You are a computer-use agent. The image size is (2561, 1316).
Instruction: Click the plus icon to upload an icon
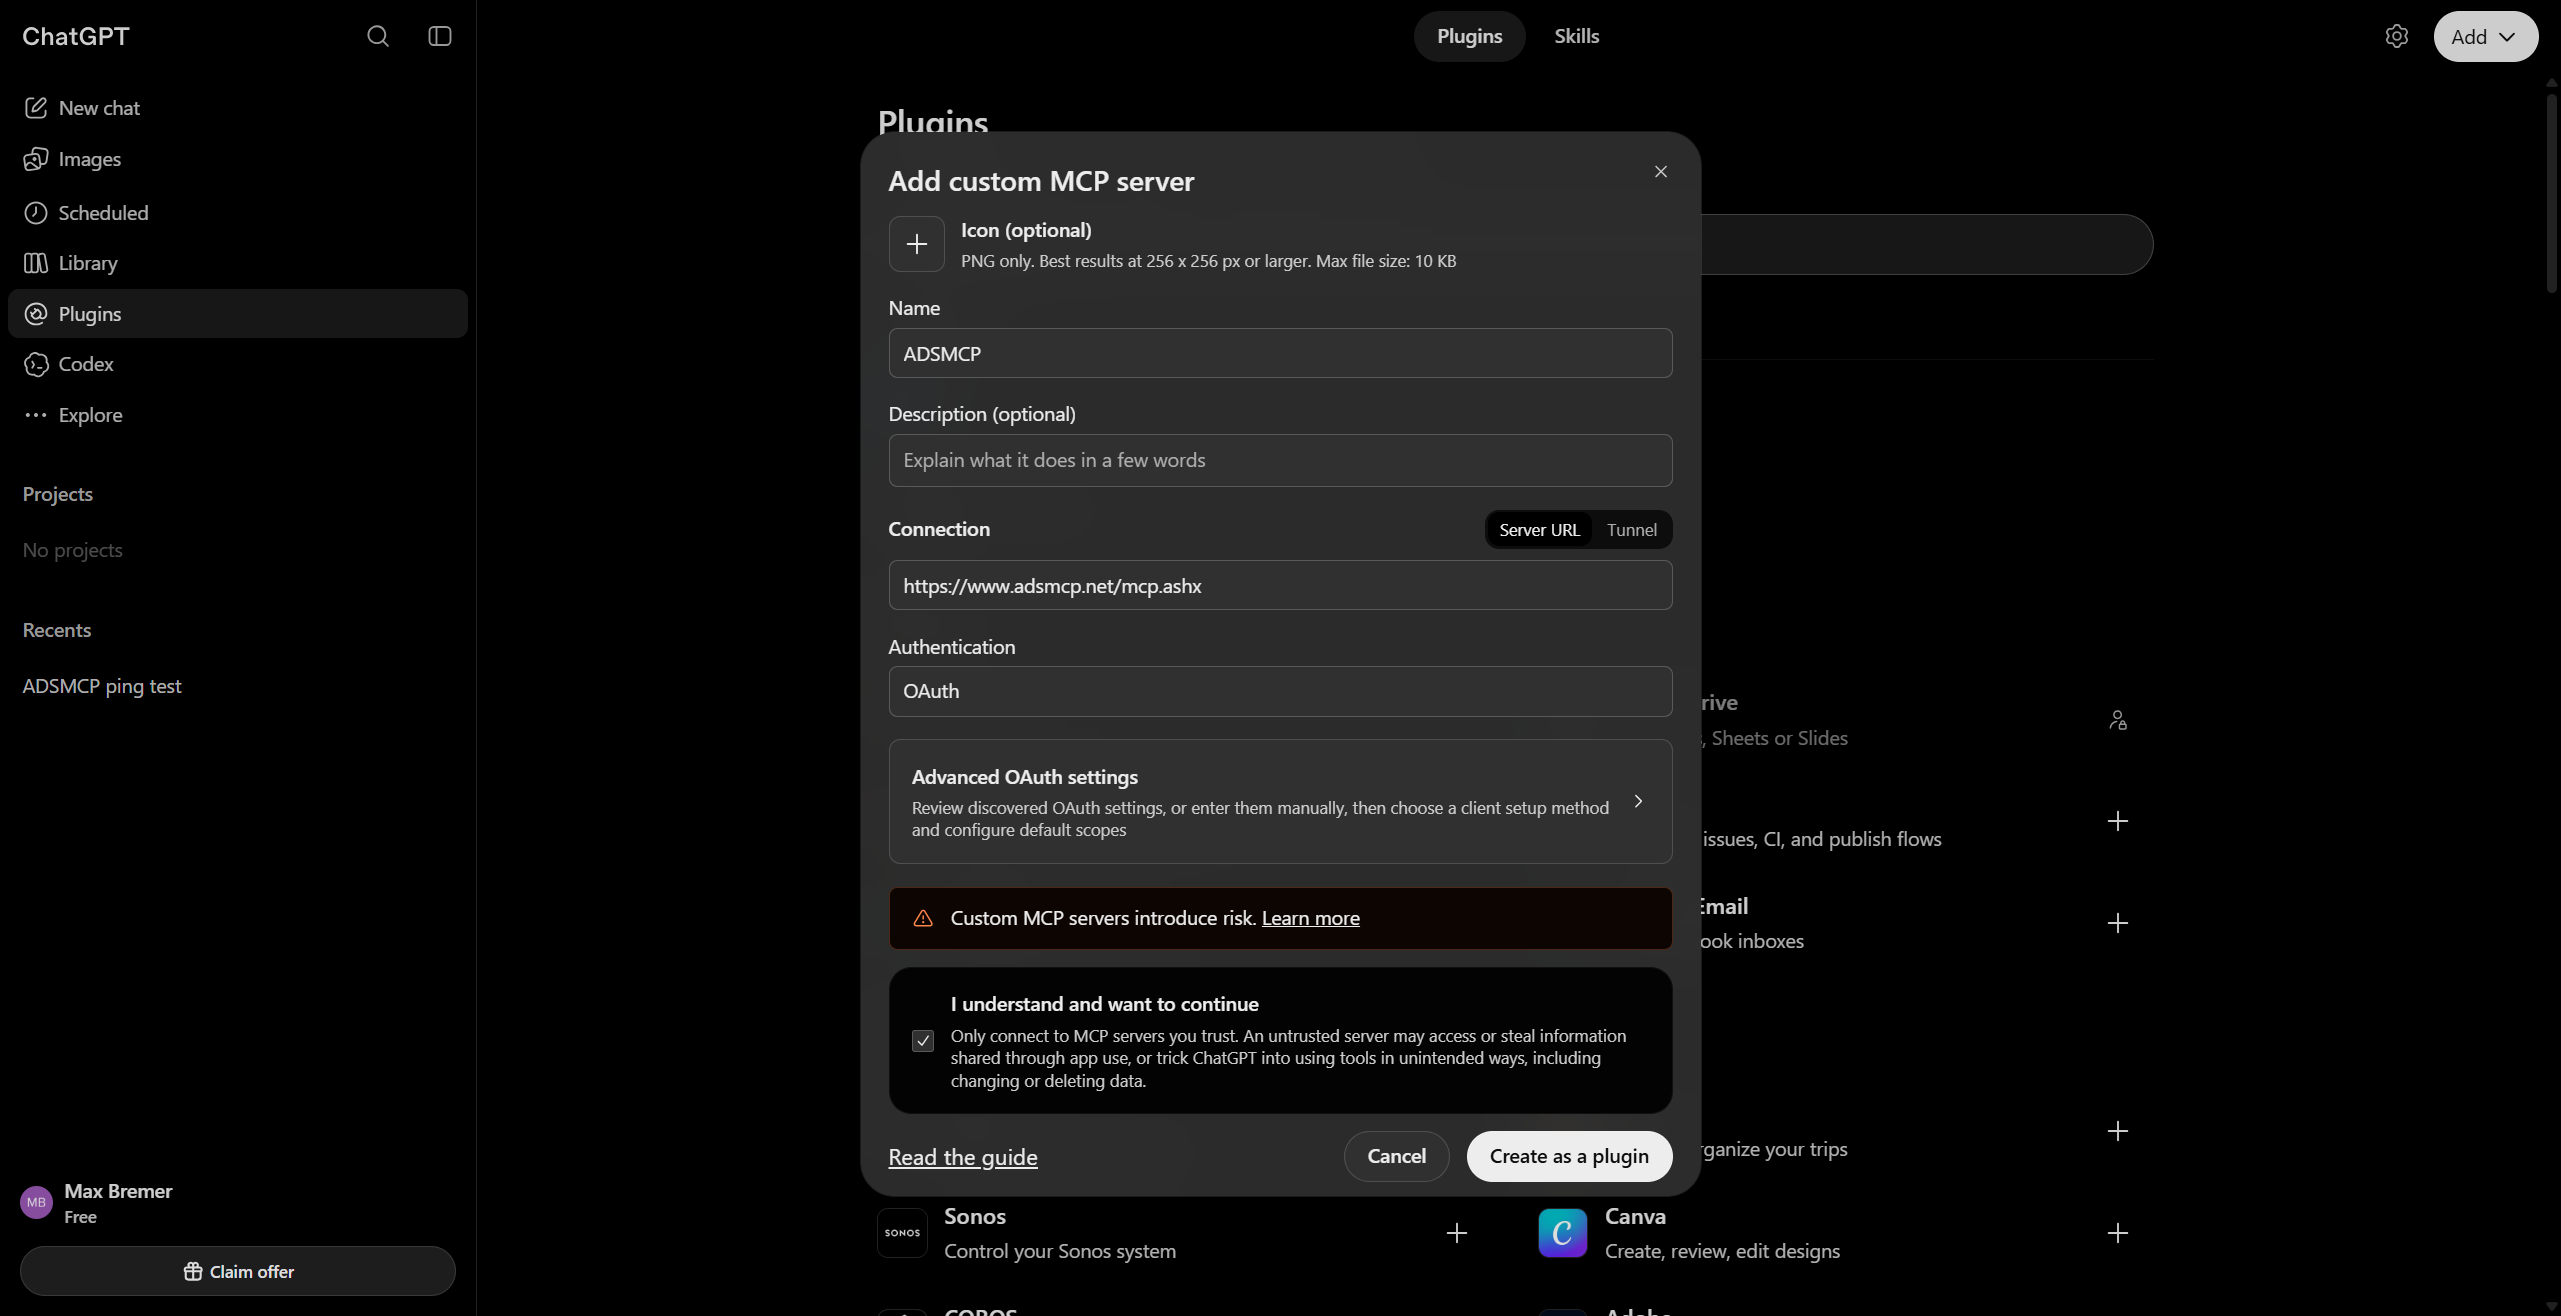(916, 244)
